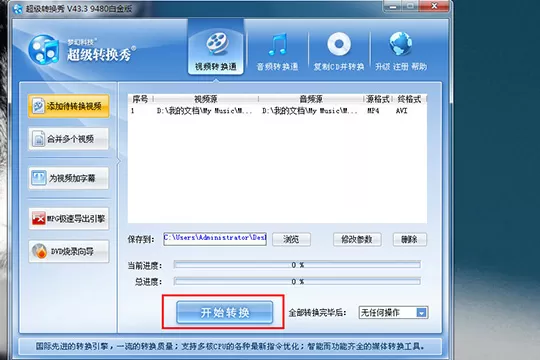This screenshot has width=540, height=360.
Task: Click the 保存到 path input field
Action: 215,238
